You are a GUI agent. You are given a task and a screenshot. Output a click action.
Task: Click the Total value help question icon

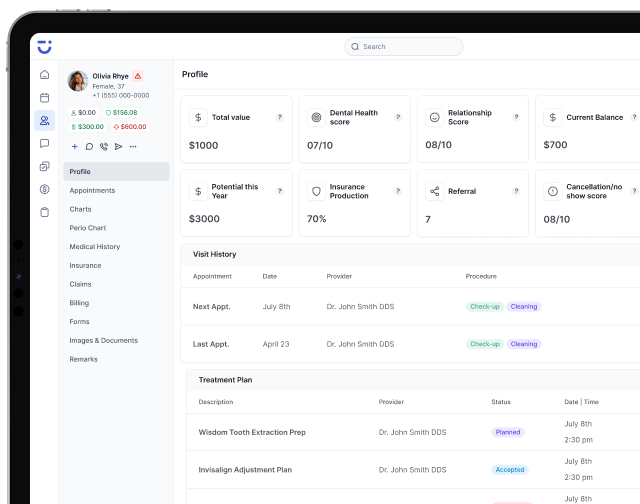click(280, 117)
